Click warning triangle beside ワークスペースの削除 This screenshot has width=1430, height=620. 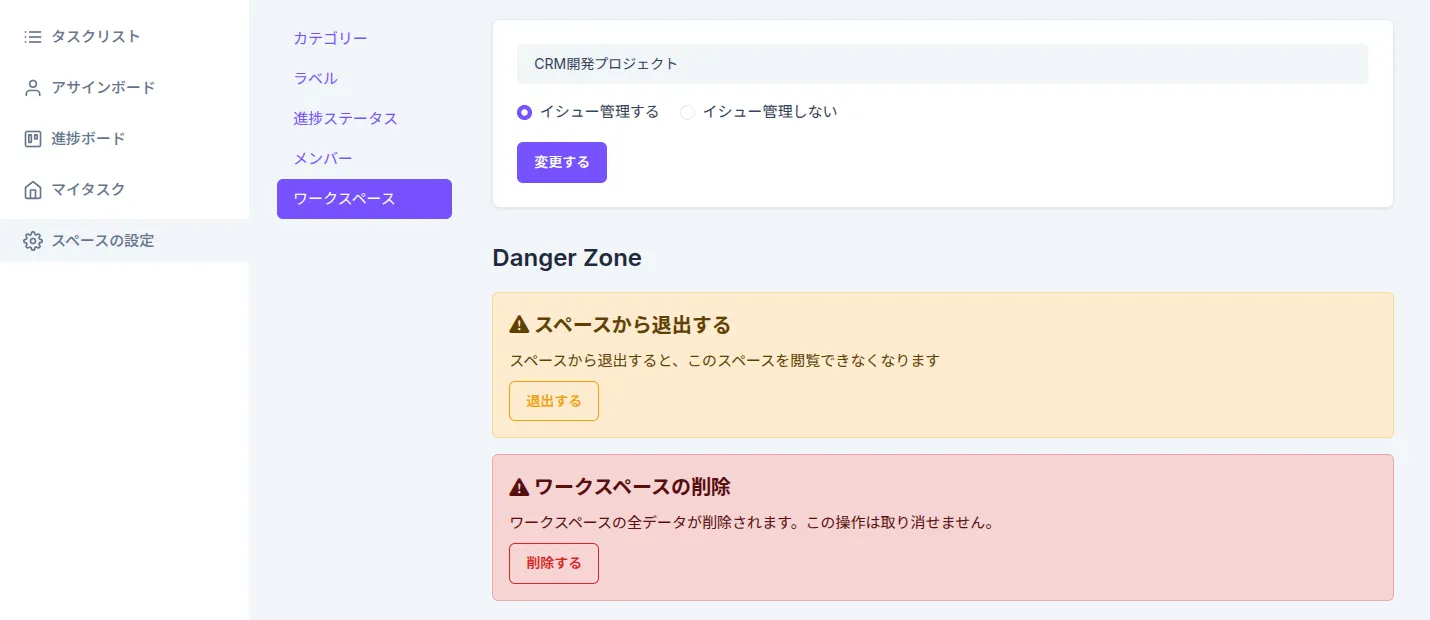coord(519,487)
